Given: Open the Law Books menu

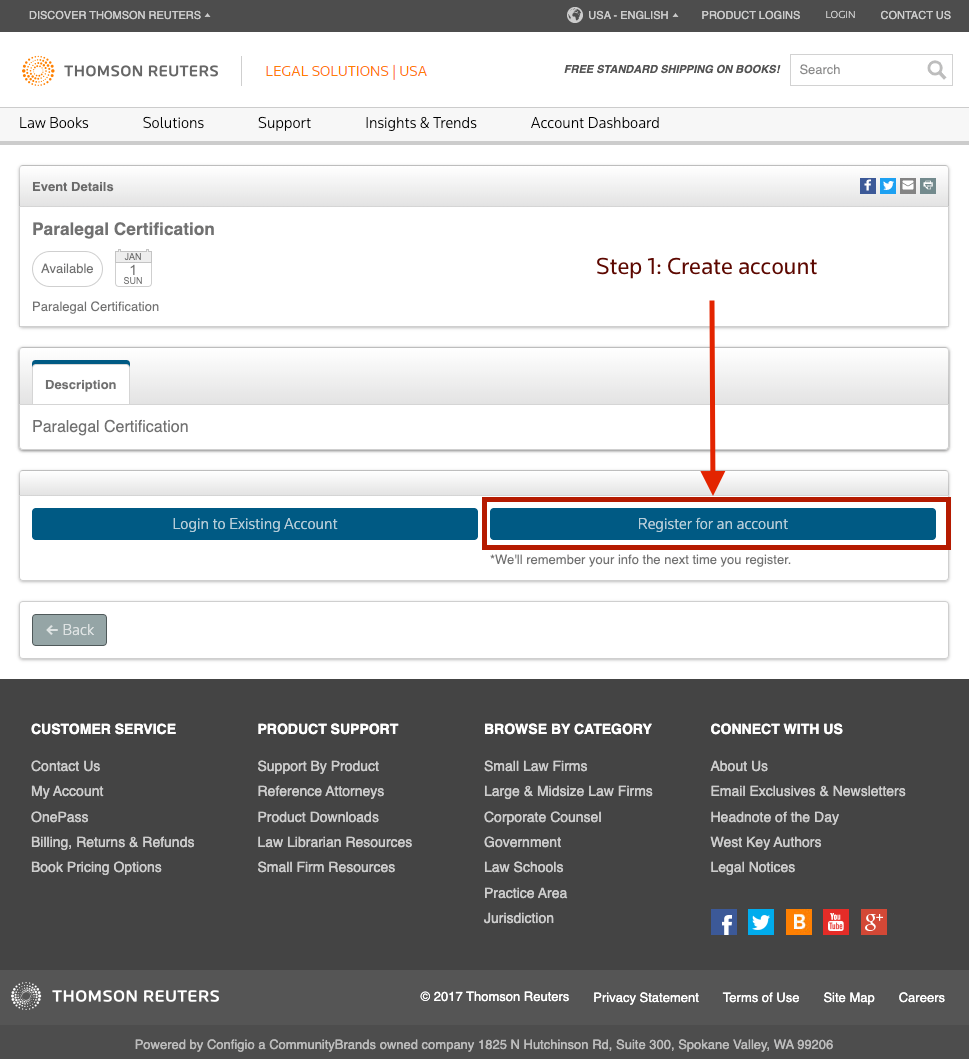Looking at the screenshot, I should click(54, 123).
